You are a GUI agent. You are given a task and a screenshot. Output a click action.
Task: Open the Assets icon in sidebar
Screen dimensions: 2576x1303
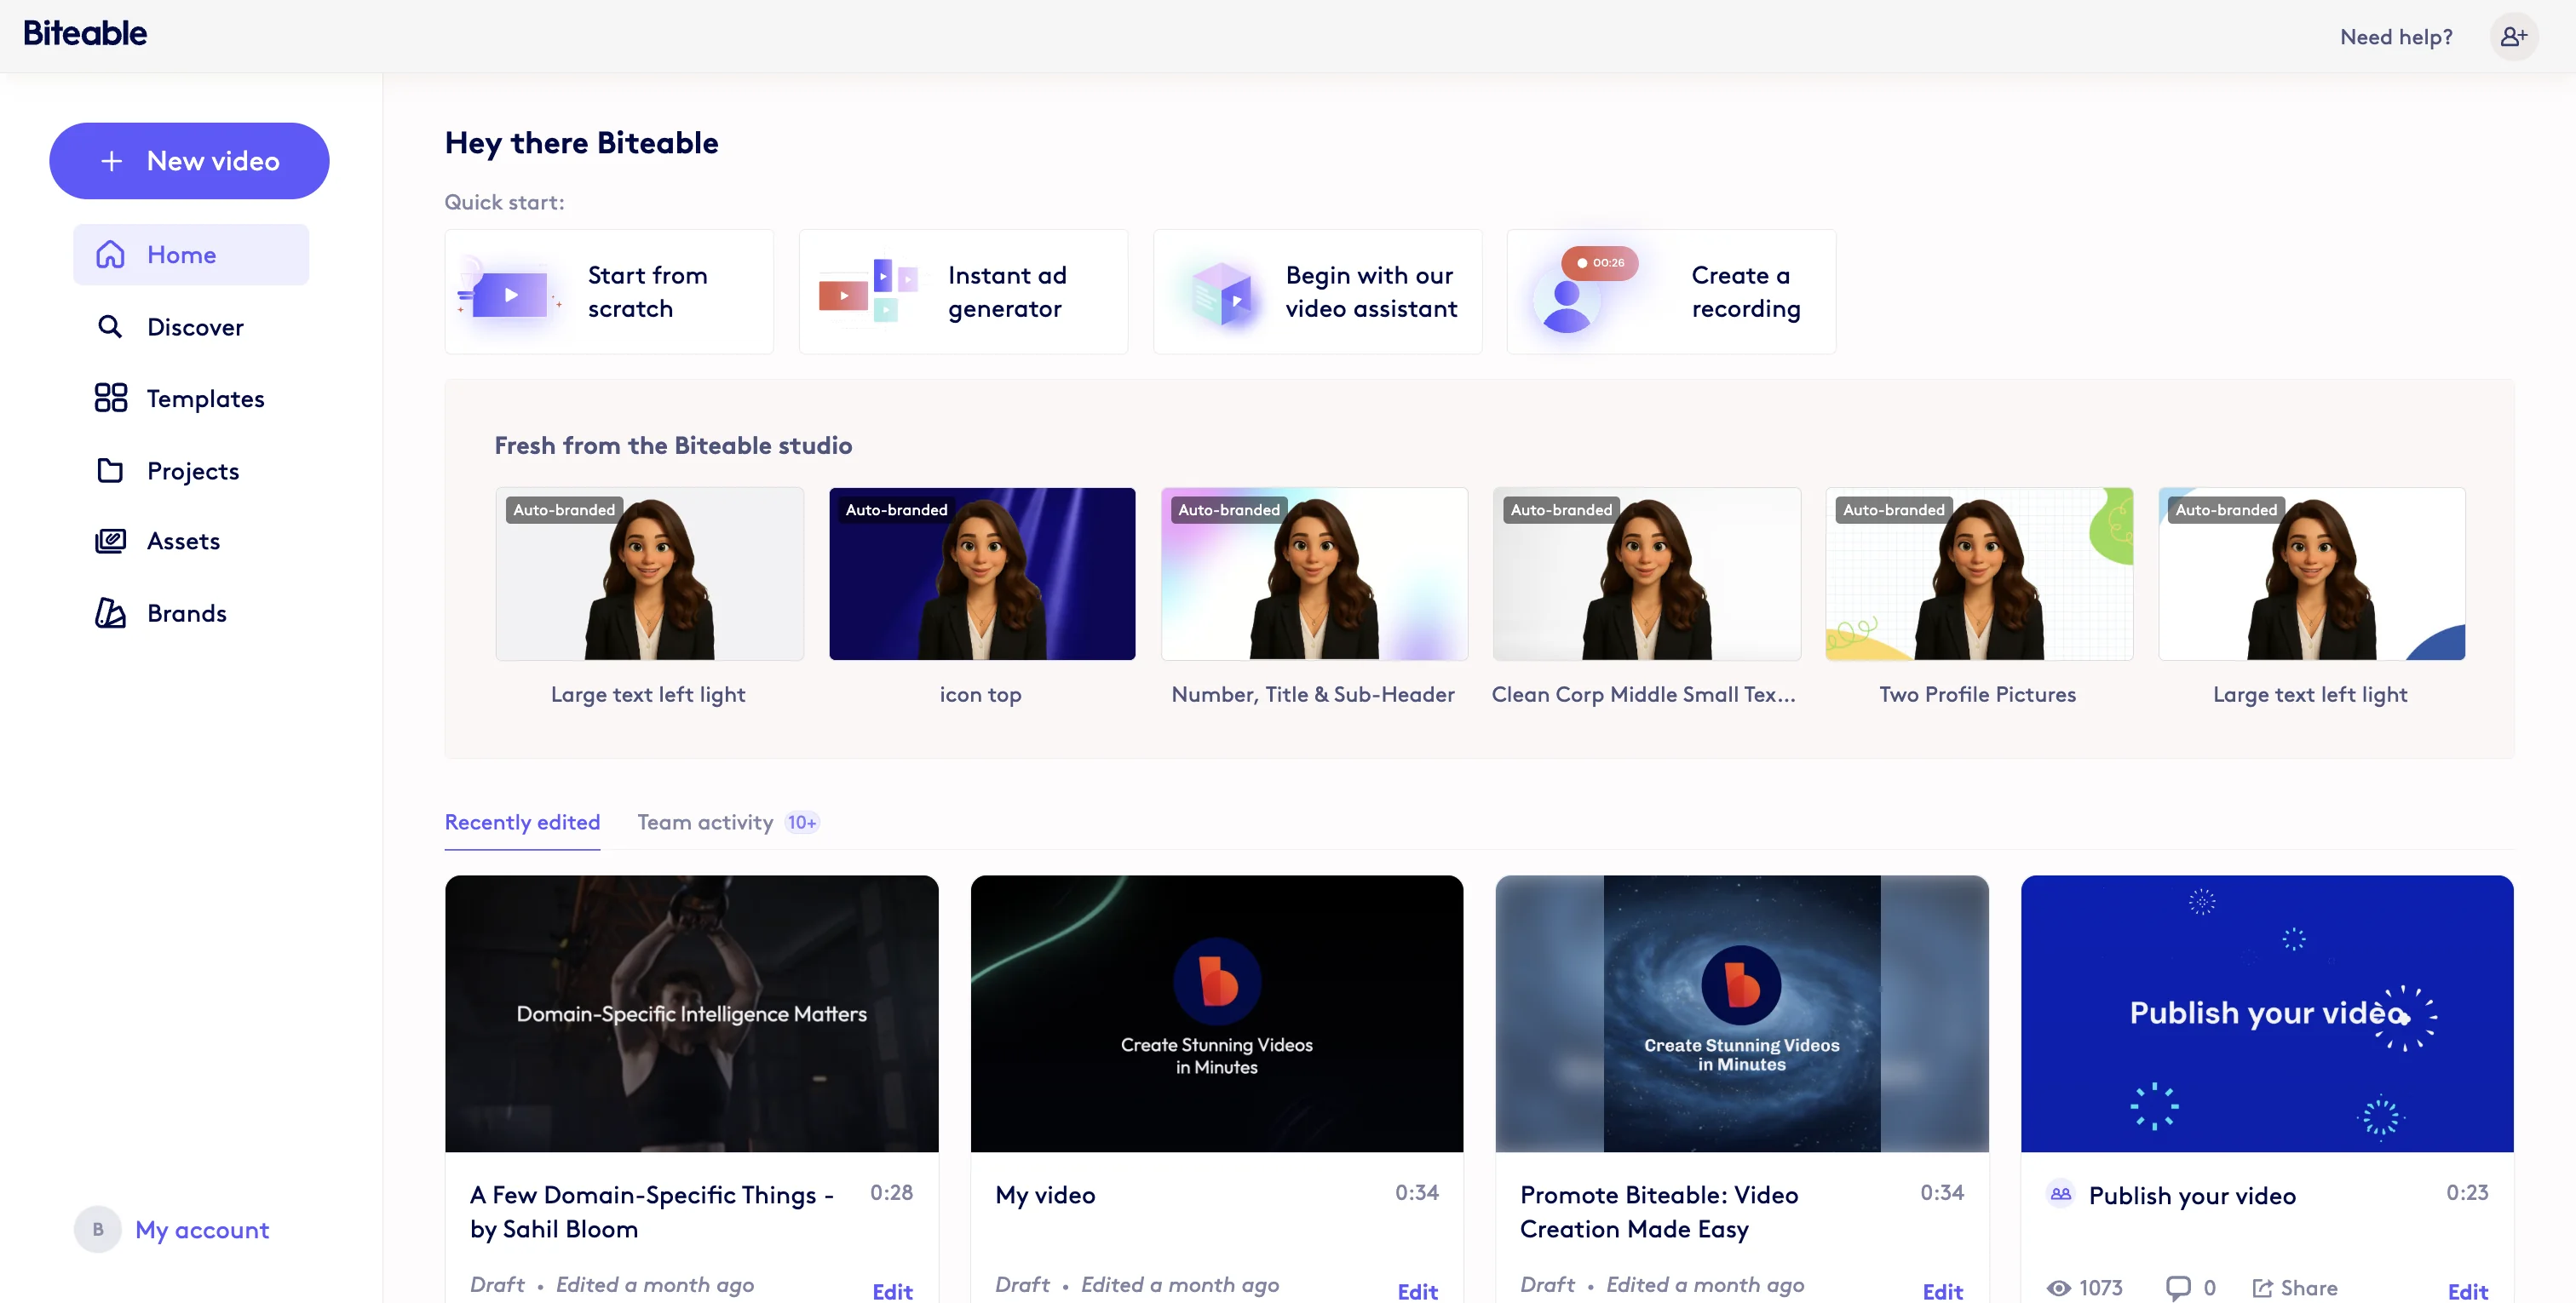[110, 541]
